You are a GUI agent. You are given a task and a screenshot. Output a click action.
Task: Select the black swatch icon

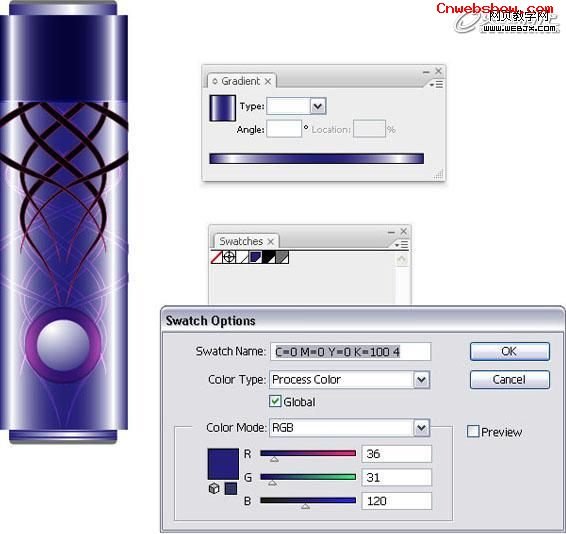[x=269, y=257]
